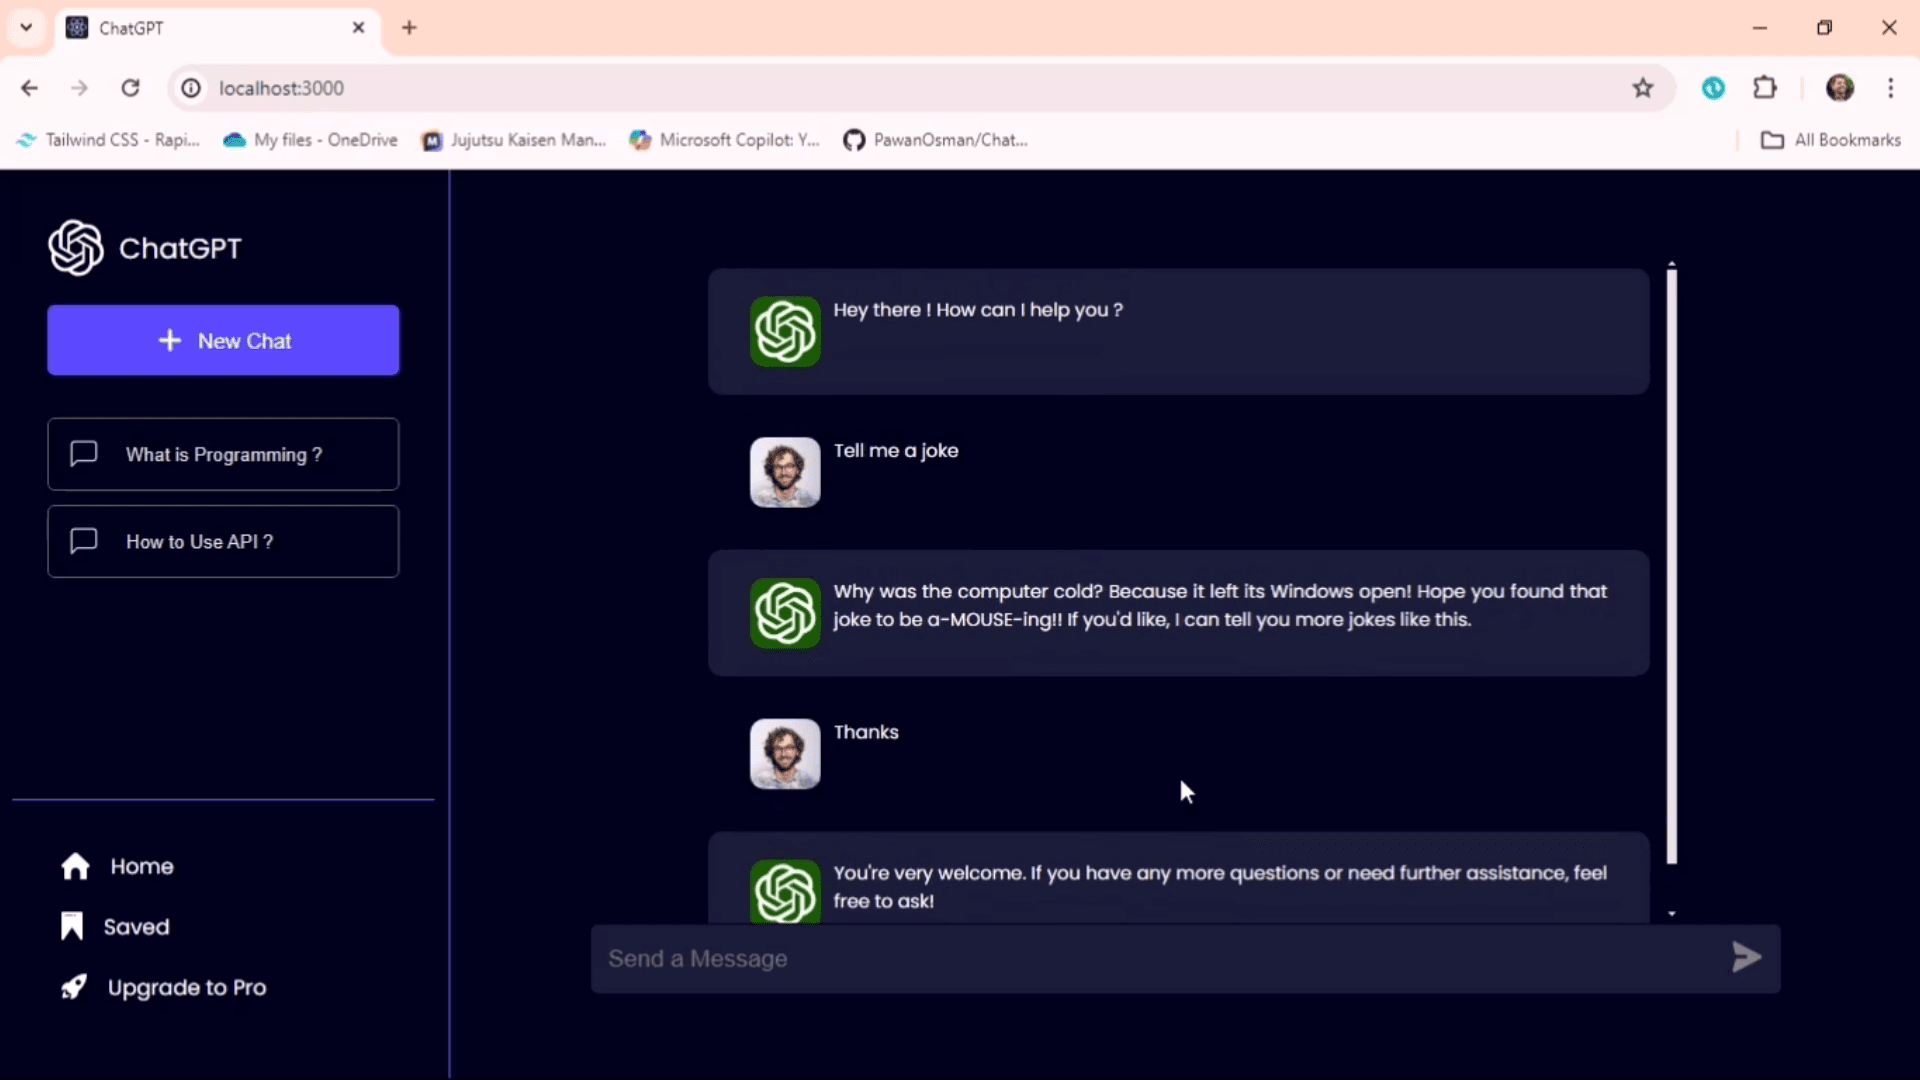Click the GPT avatar beside the computer joke reply

tap(785, 613)
